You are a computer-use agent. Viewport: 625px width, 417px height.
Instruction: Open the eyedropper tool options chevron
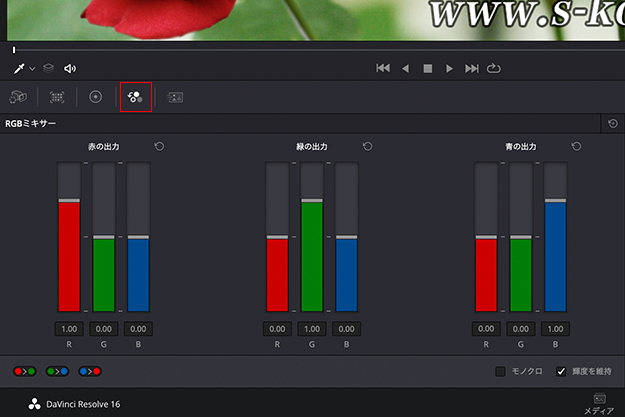point(32,69)
